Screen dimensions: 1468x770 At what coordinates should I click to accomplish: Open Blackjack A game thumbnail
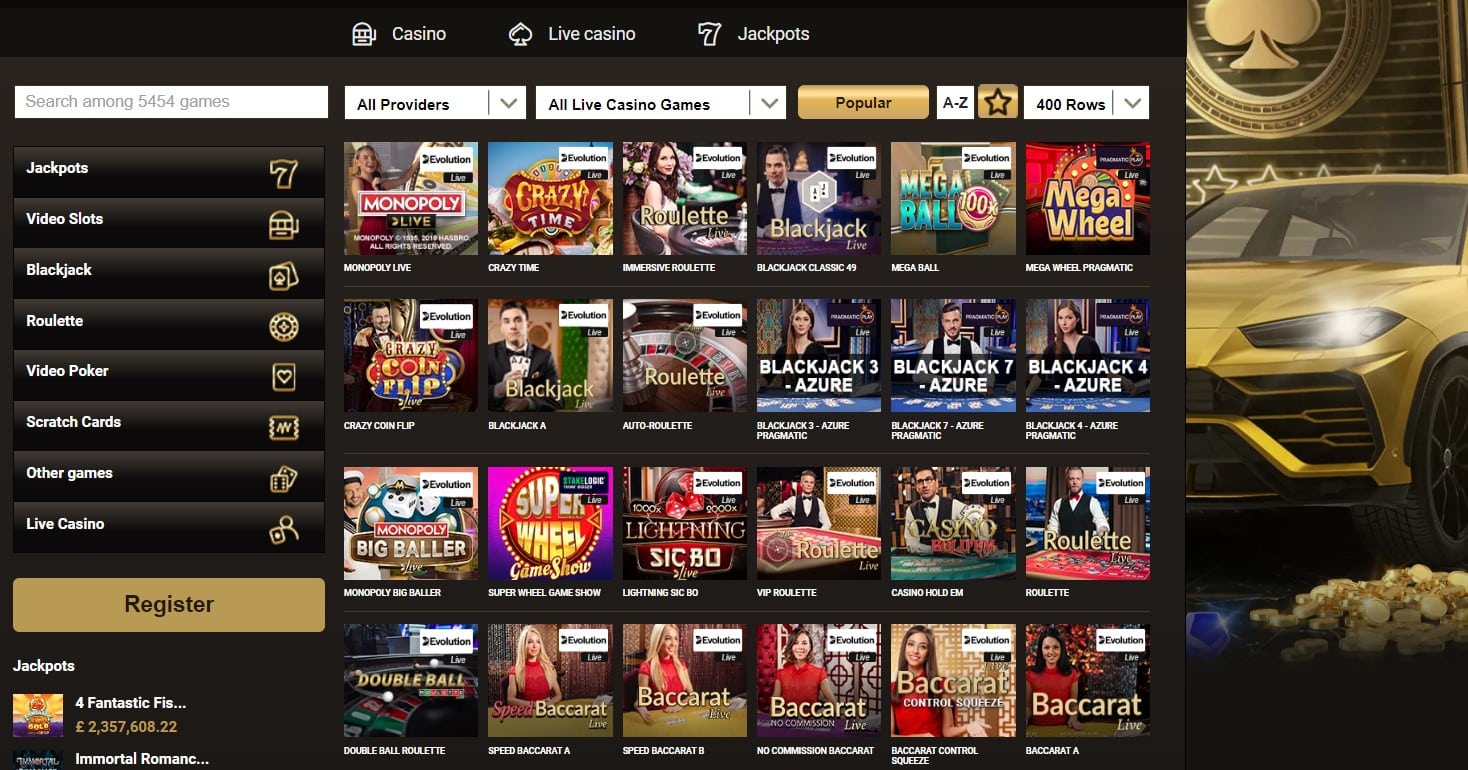click(x=550, y=355)
